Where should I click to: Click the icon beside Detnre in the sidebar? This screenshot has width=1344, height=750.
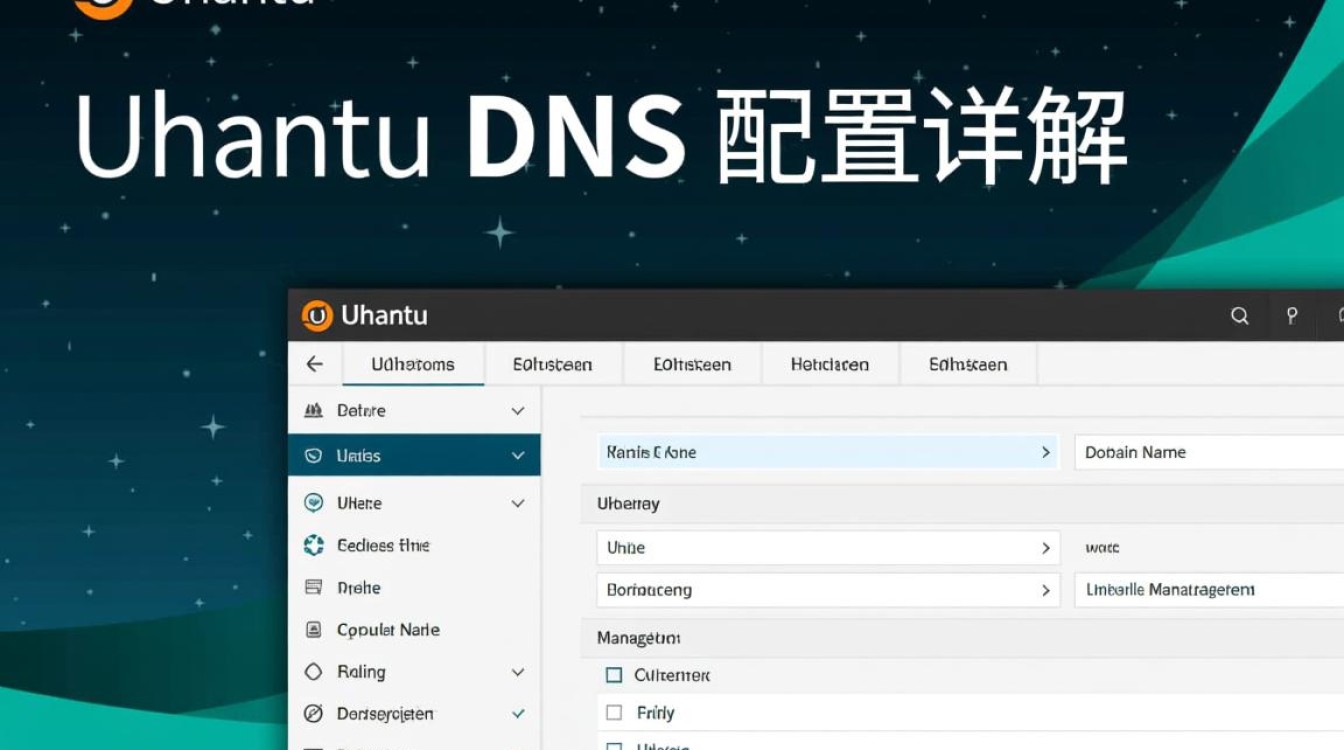click(313, 411)
